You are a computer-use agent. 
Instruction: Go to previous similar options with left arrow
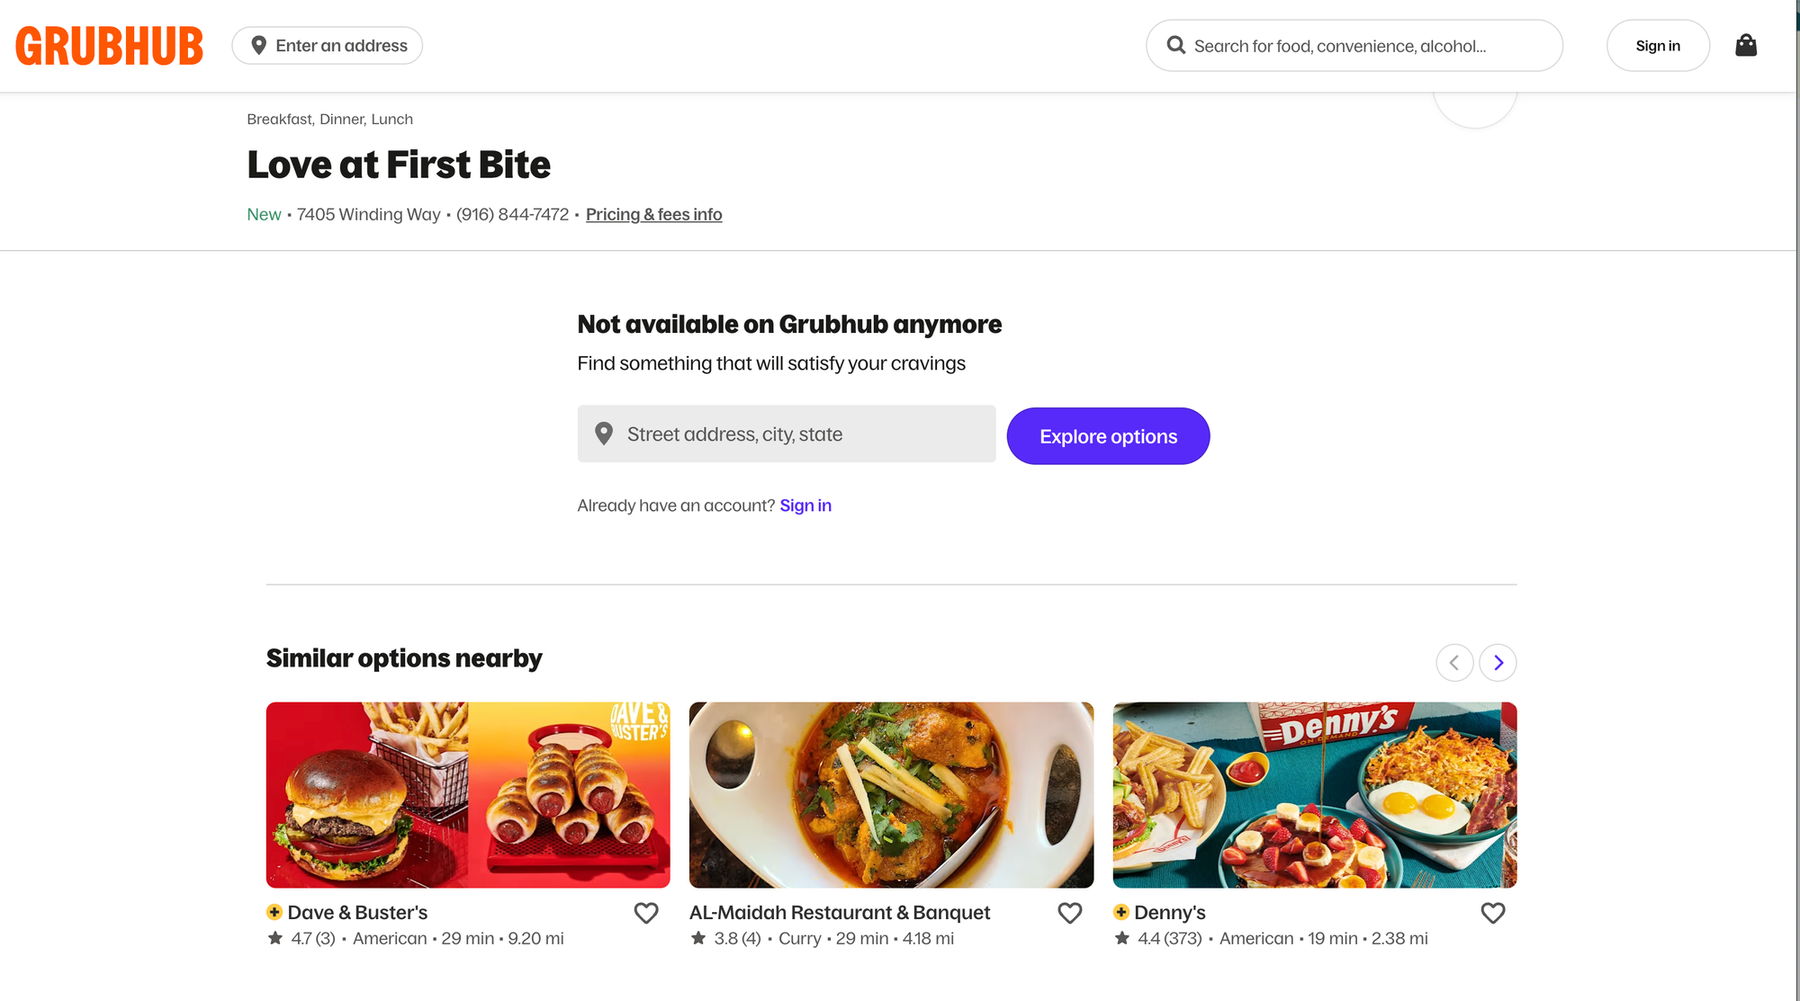[1454, 662]
